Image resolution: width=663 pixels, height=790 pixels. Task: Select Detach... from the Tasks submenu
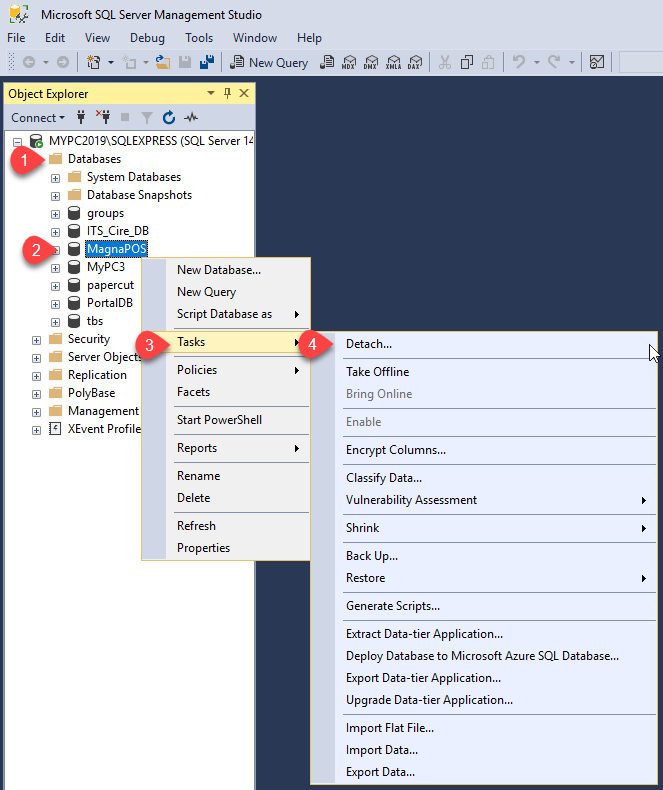[369, 344]
